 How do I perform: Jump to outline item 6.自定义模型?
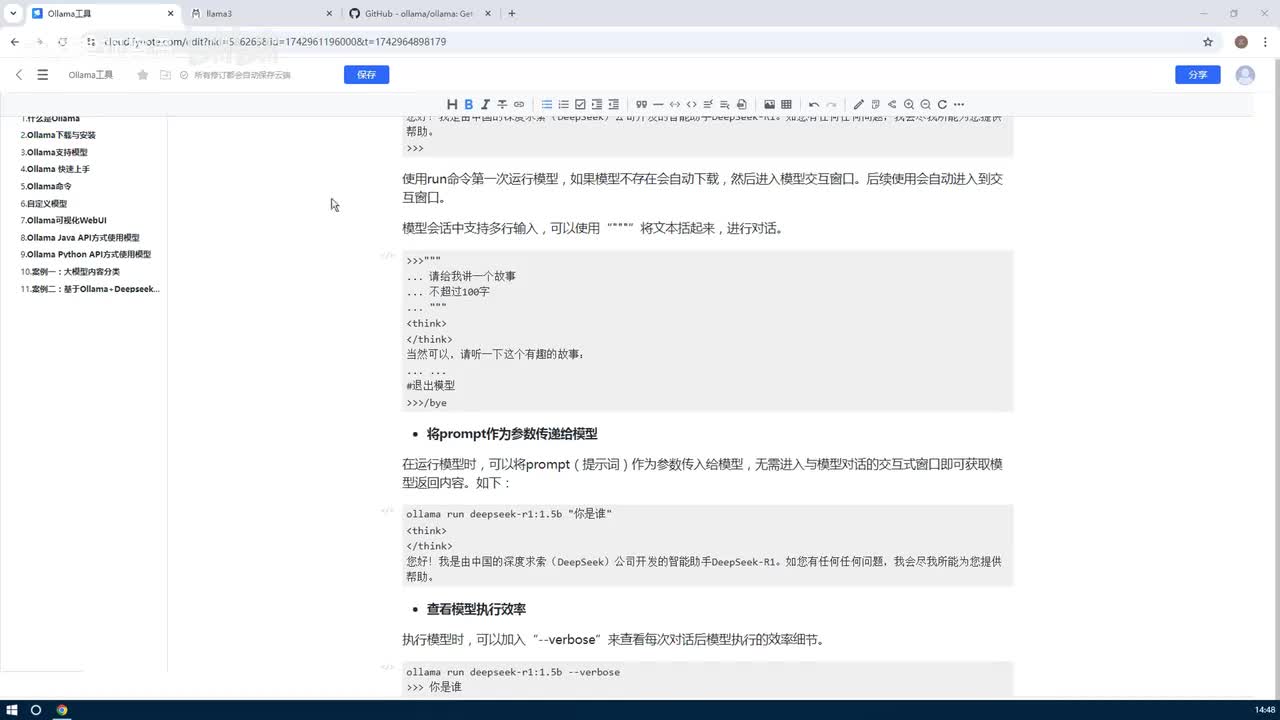pyautogui.click(x=44, y=203)
